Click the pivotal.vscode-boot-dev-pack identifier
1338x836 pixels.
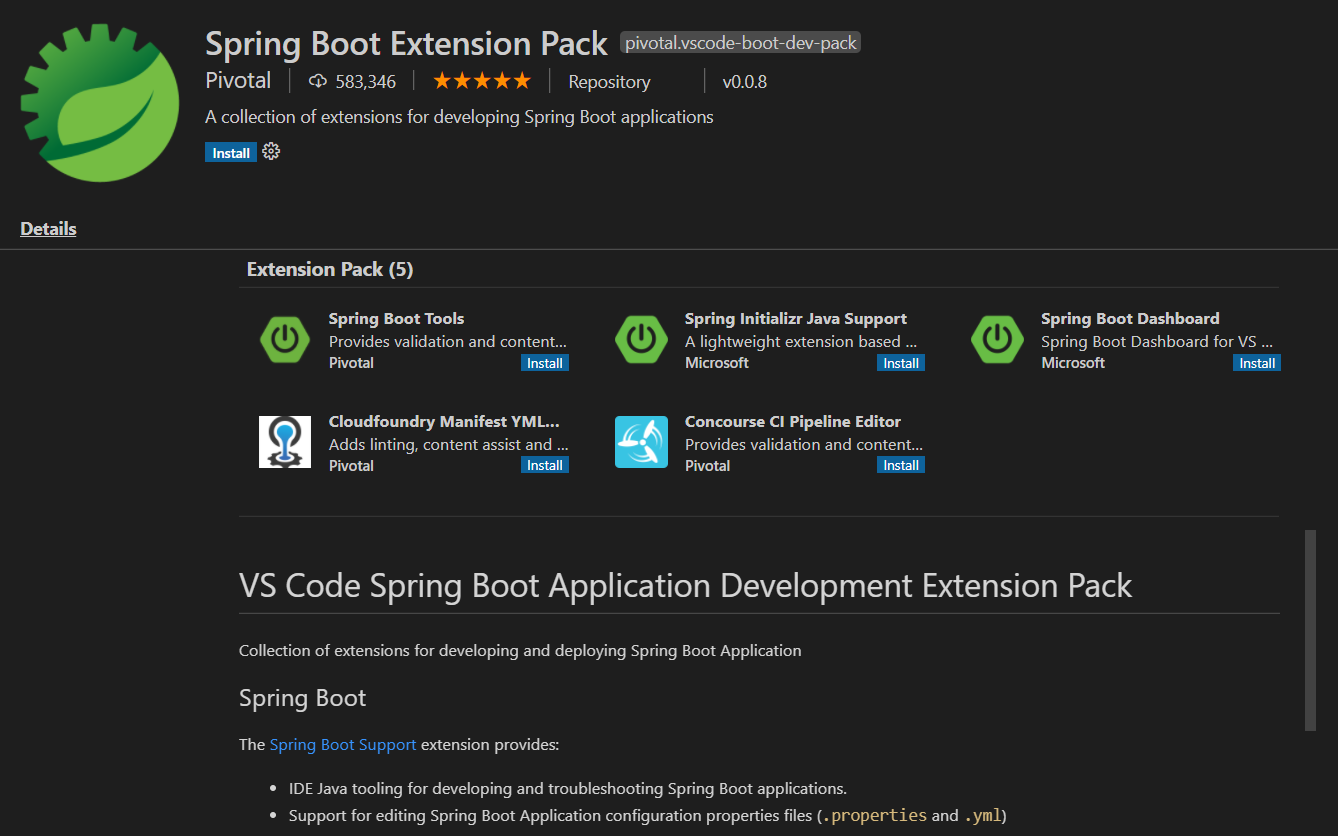741,43
